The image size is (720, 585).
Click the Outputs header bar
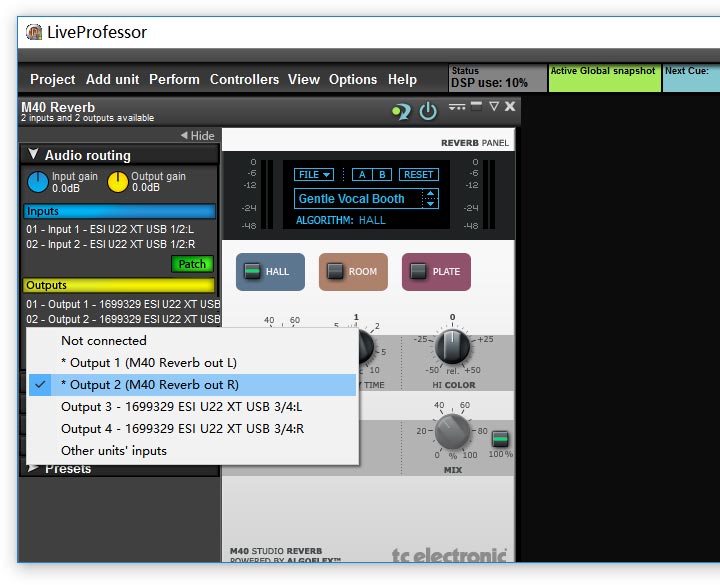click(x=119, y=285)
